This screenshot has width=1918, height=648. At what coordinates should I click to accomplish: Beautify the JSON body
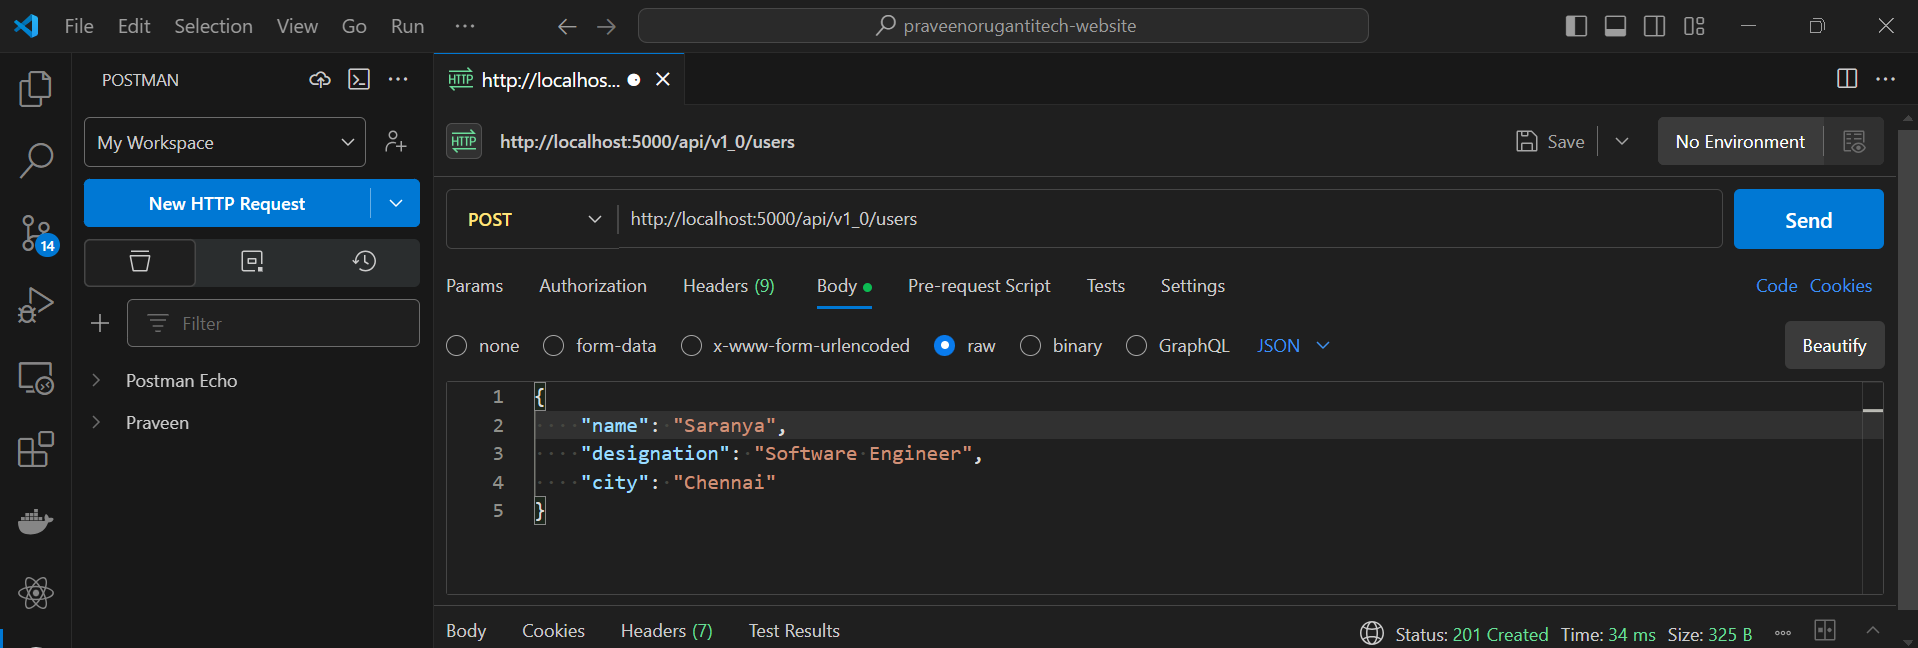tap(1834, 345)
